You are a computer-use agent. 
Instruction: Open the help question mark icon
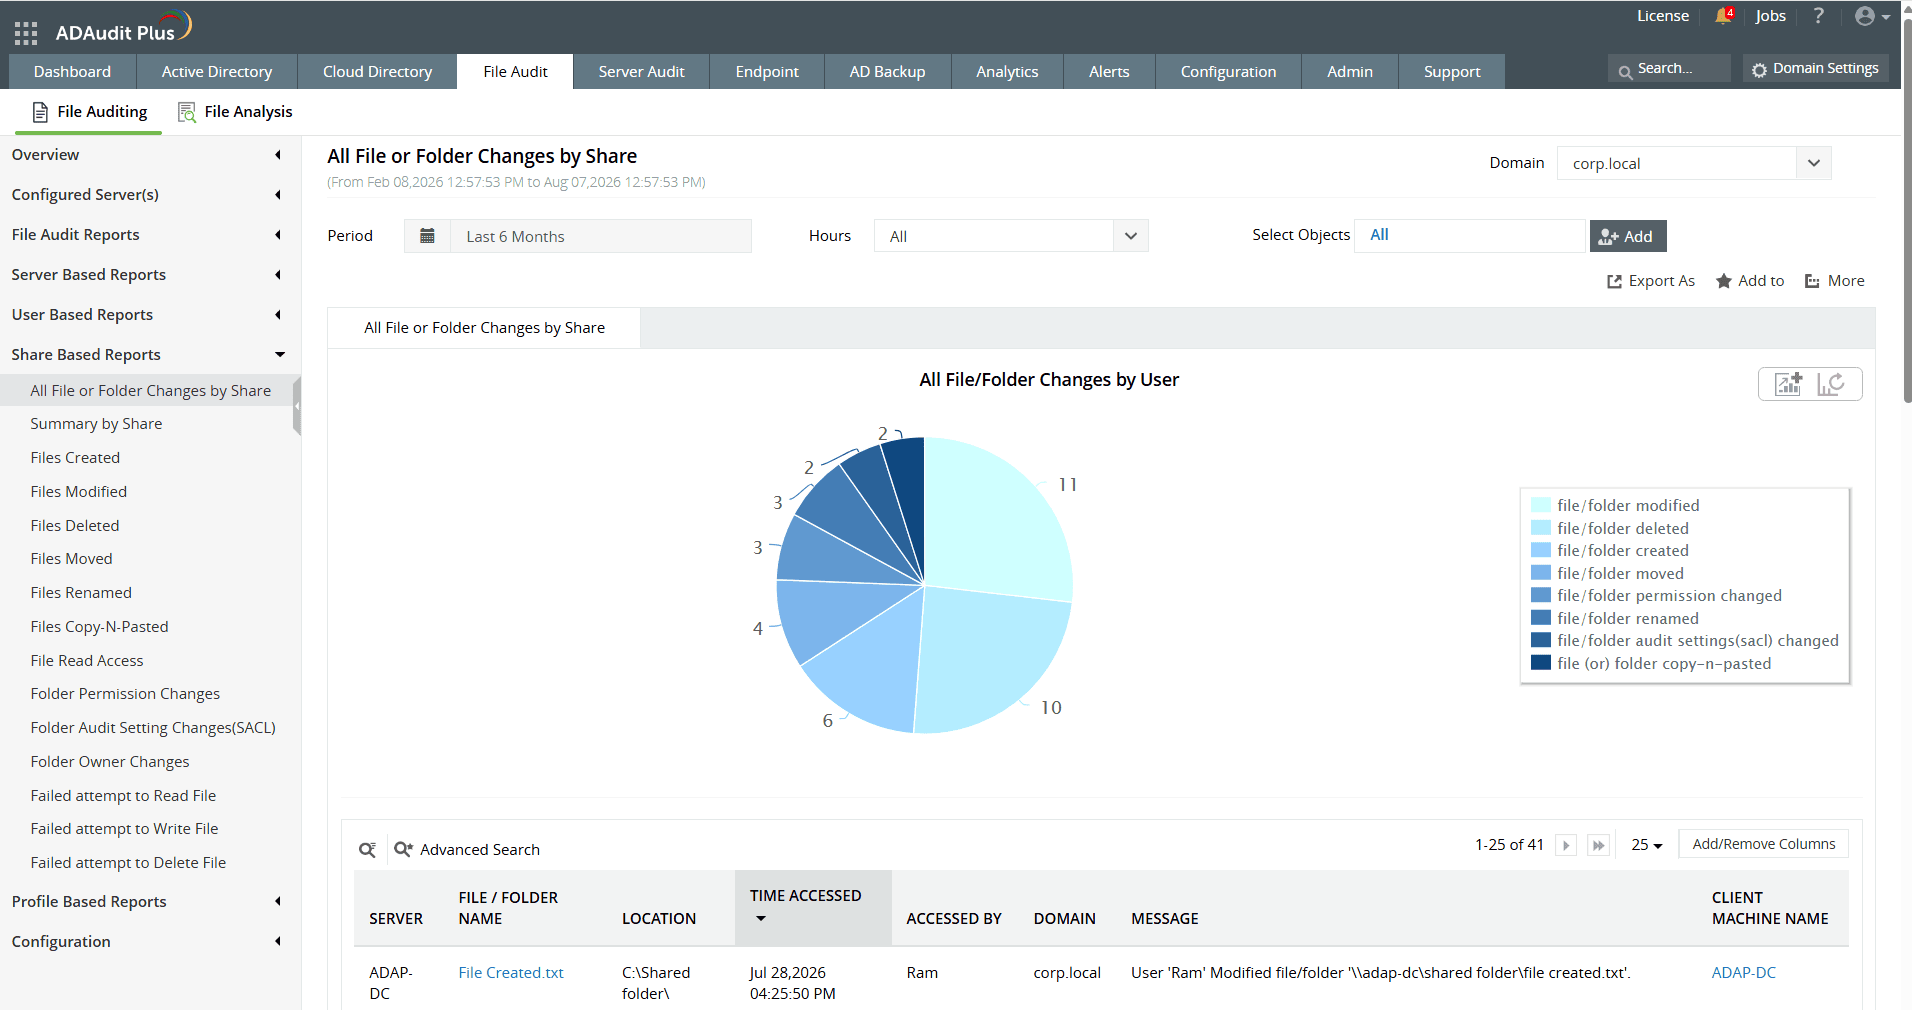(1818, 16)
